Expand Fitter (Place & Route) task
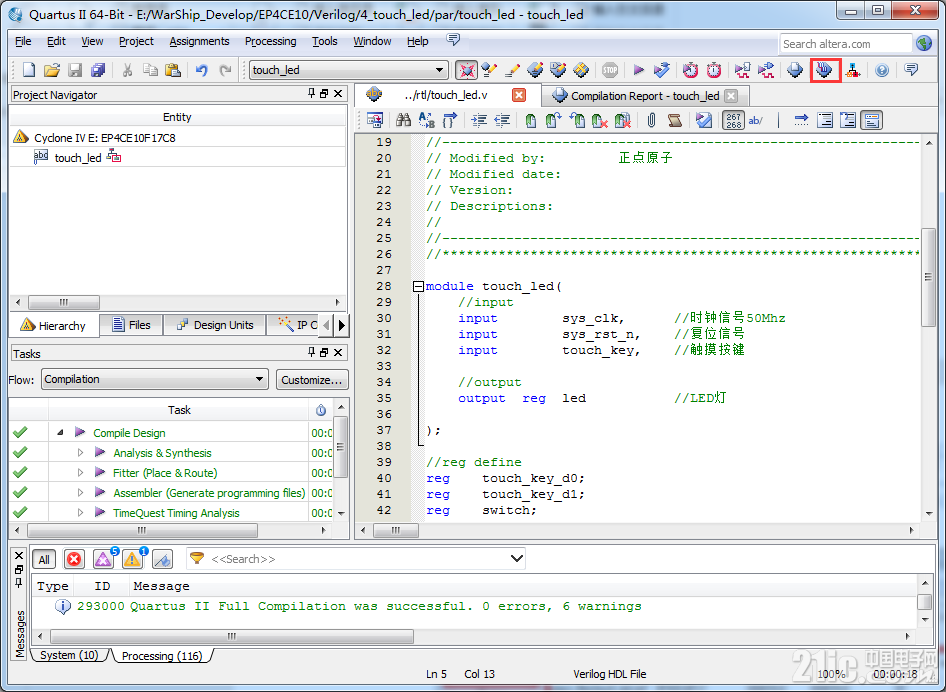 (80, 472)
